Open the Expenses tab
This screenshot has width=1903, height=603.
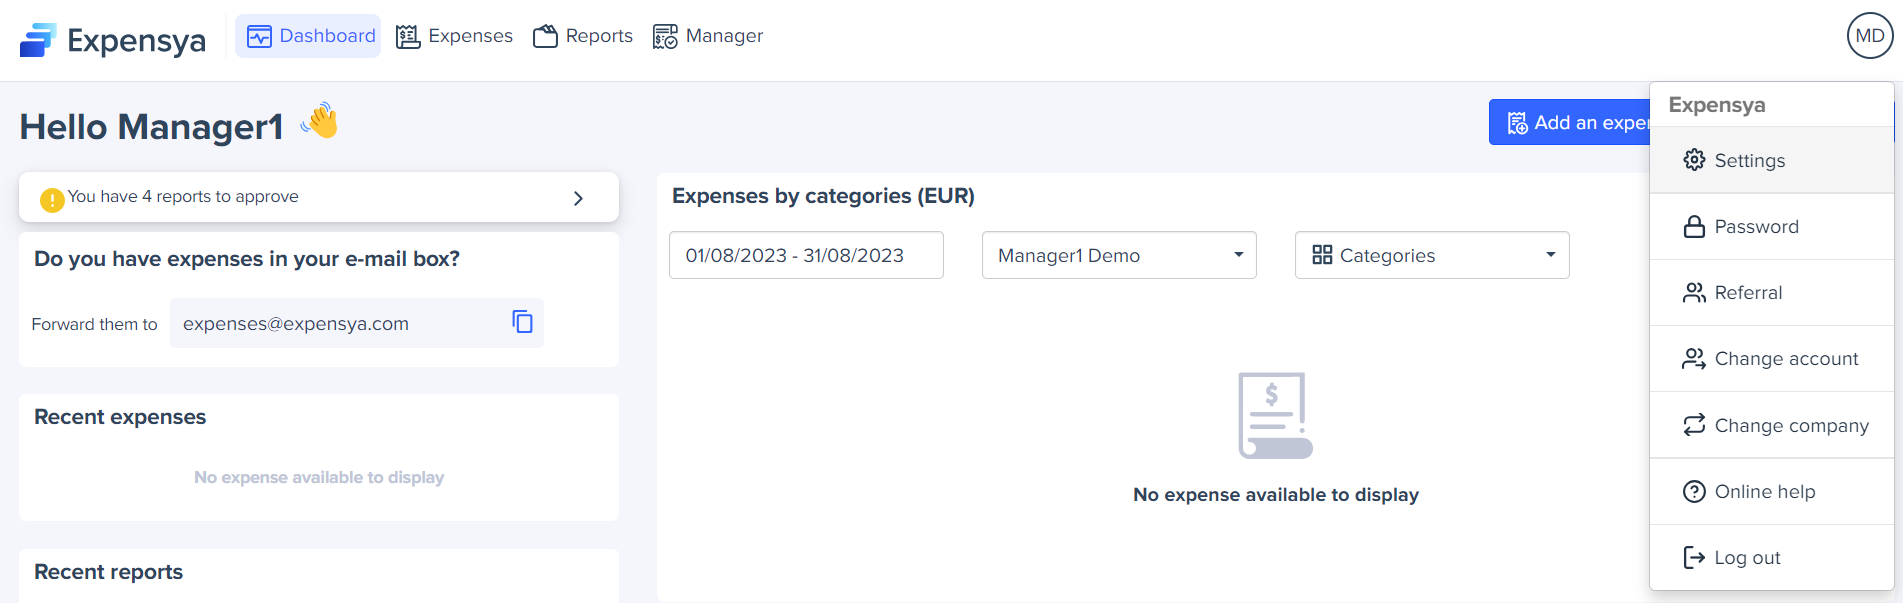click(x=455, y=37)
